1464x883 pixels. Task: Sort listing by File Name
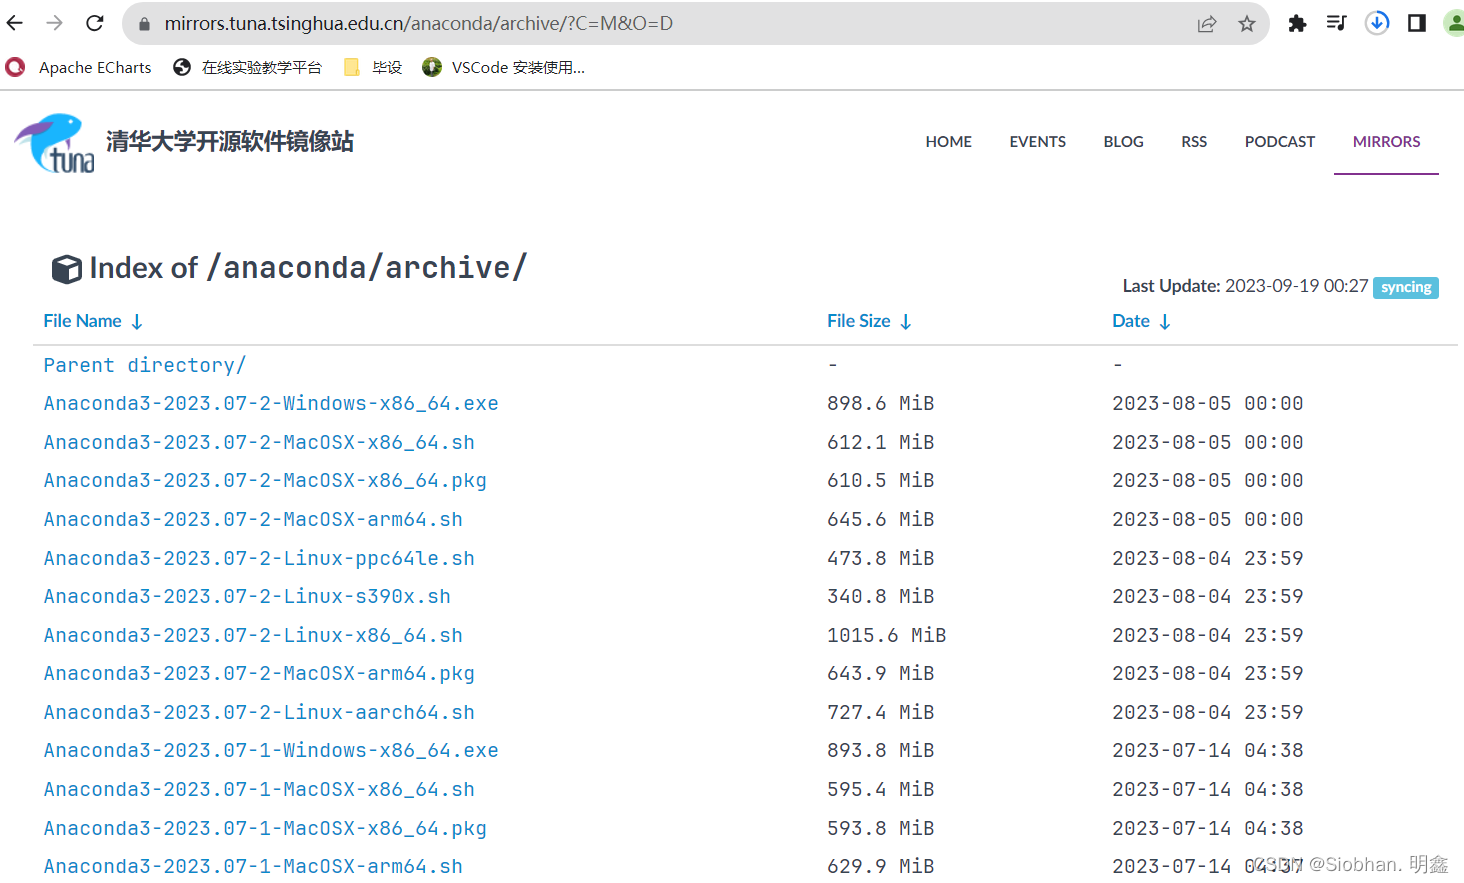(93, 321)
